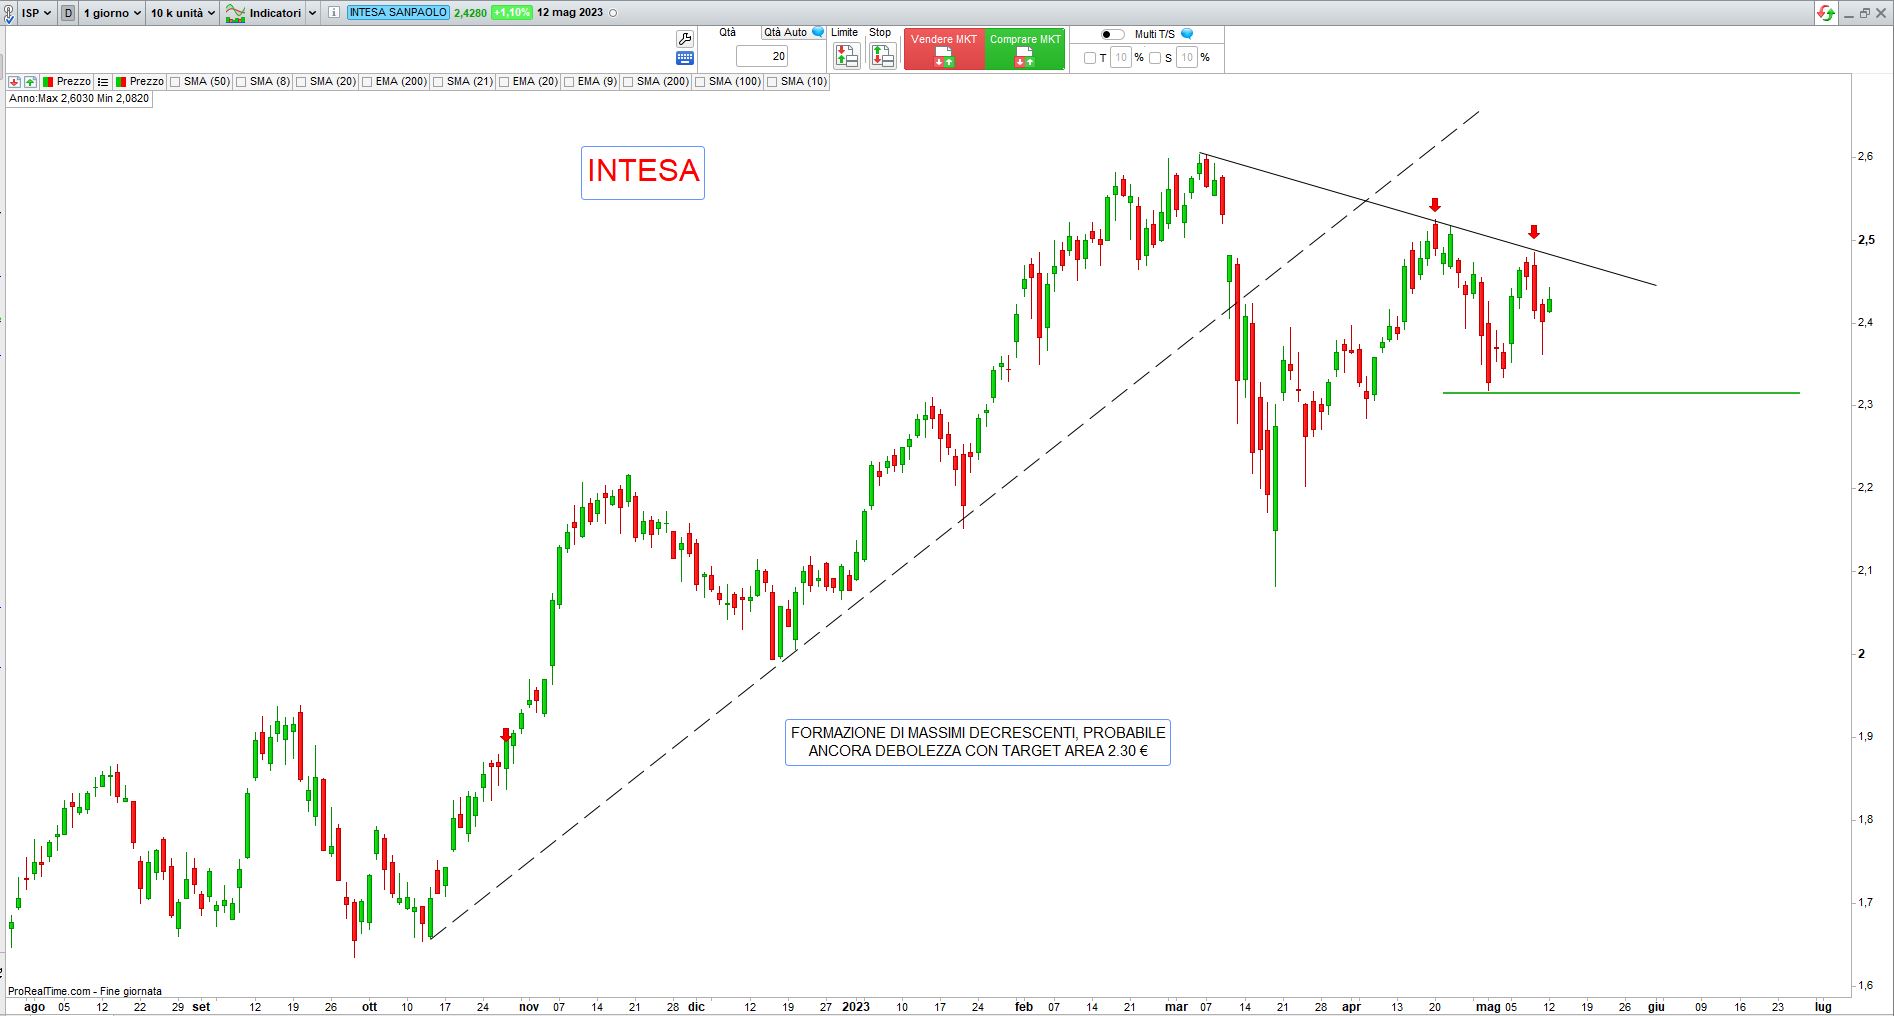The width and height of the screenshot is (1894, 1016).
Task: Enable the SMA (20) checkbox
Action: pyautogui.click(x=301, y=82)
